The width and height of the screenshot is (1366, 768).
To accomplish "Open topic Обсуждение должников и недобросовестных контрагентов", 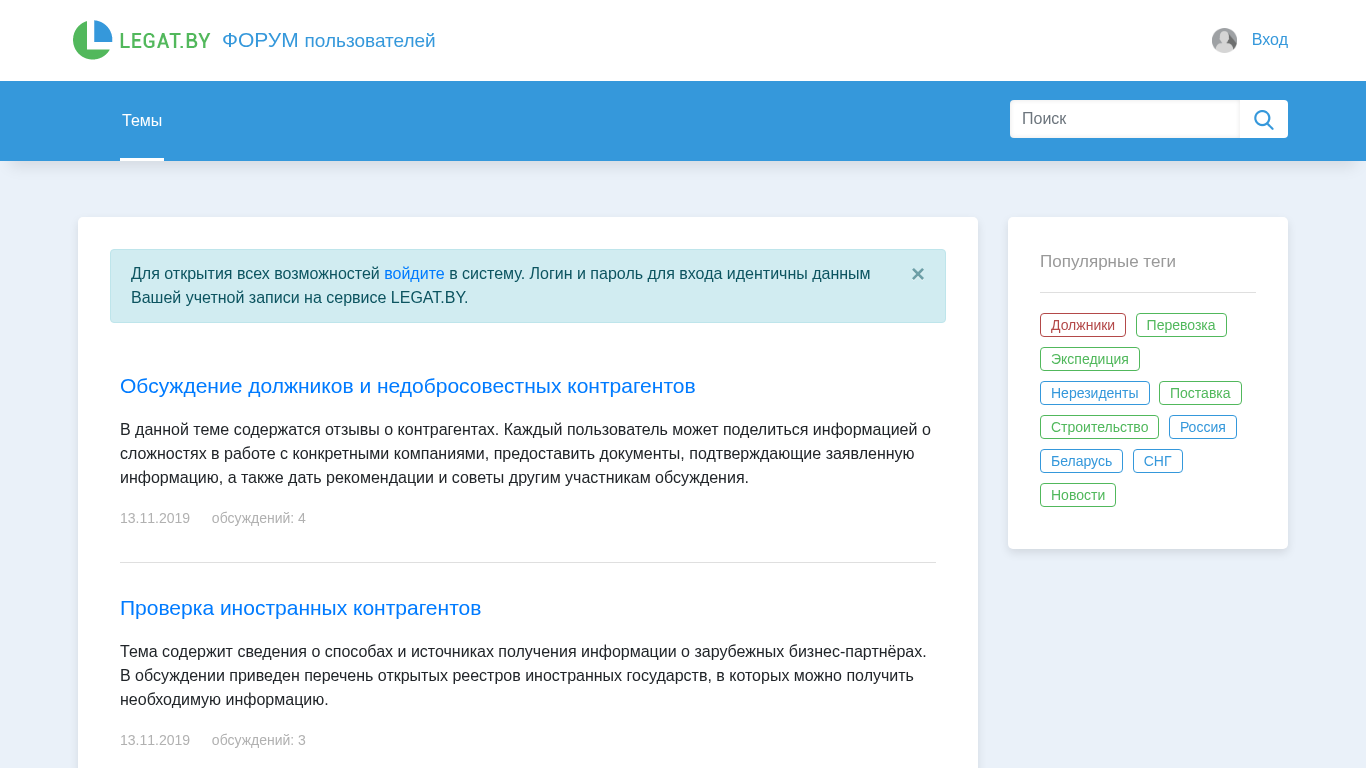I will click(x=407, y=386).
